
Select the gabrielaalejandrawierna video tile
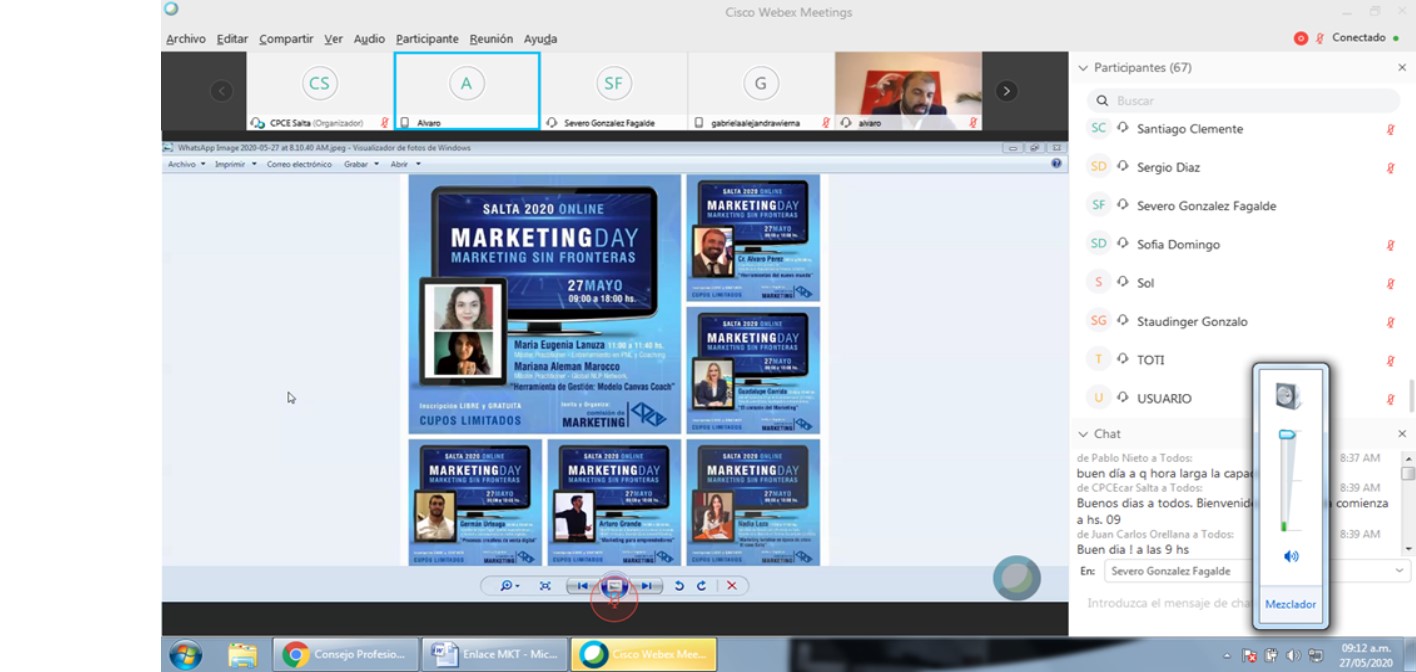click(761, 91)
